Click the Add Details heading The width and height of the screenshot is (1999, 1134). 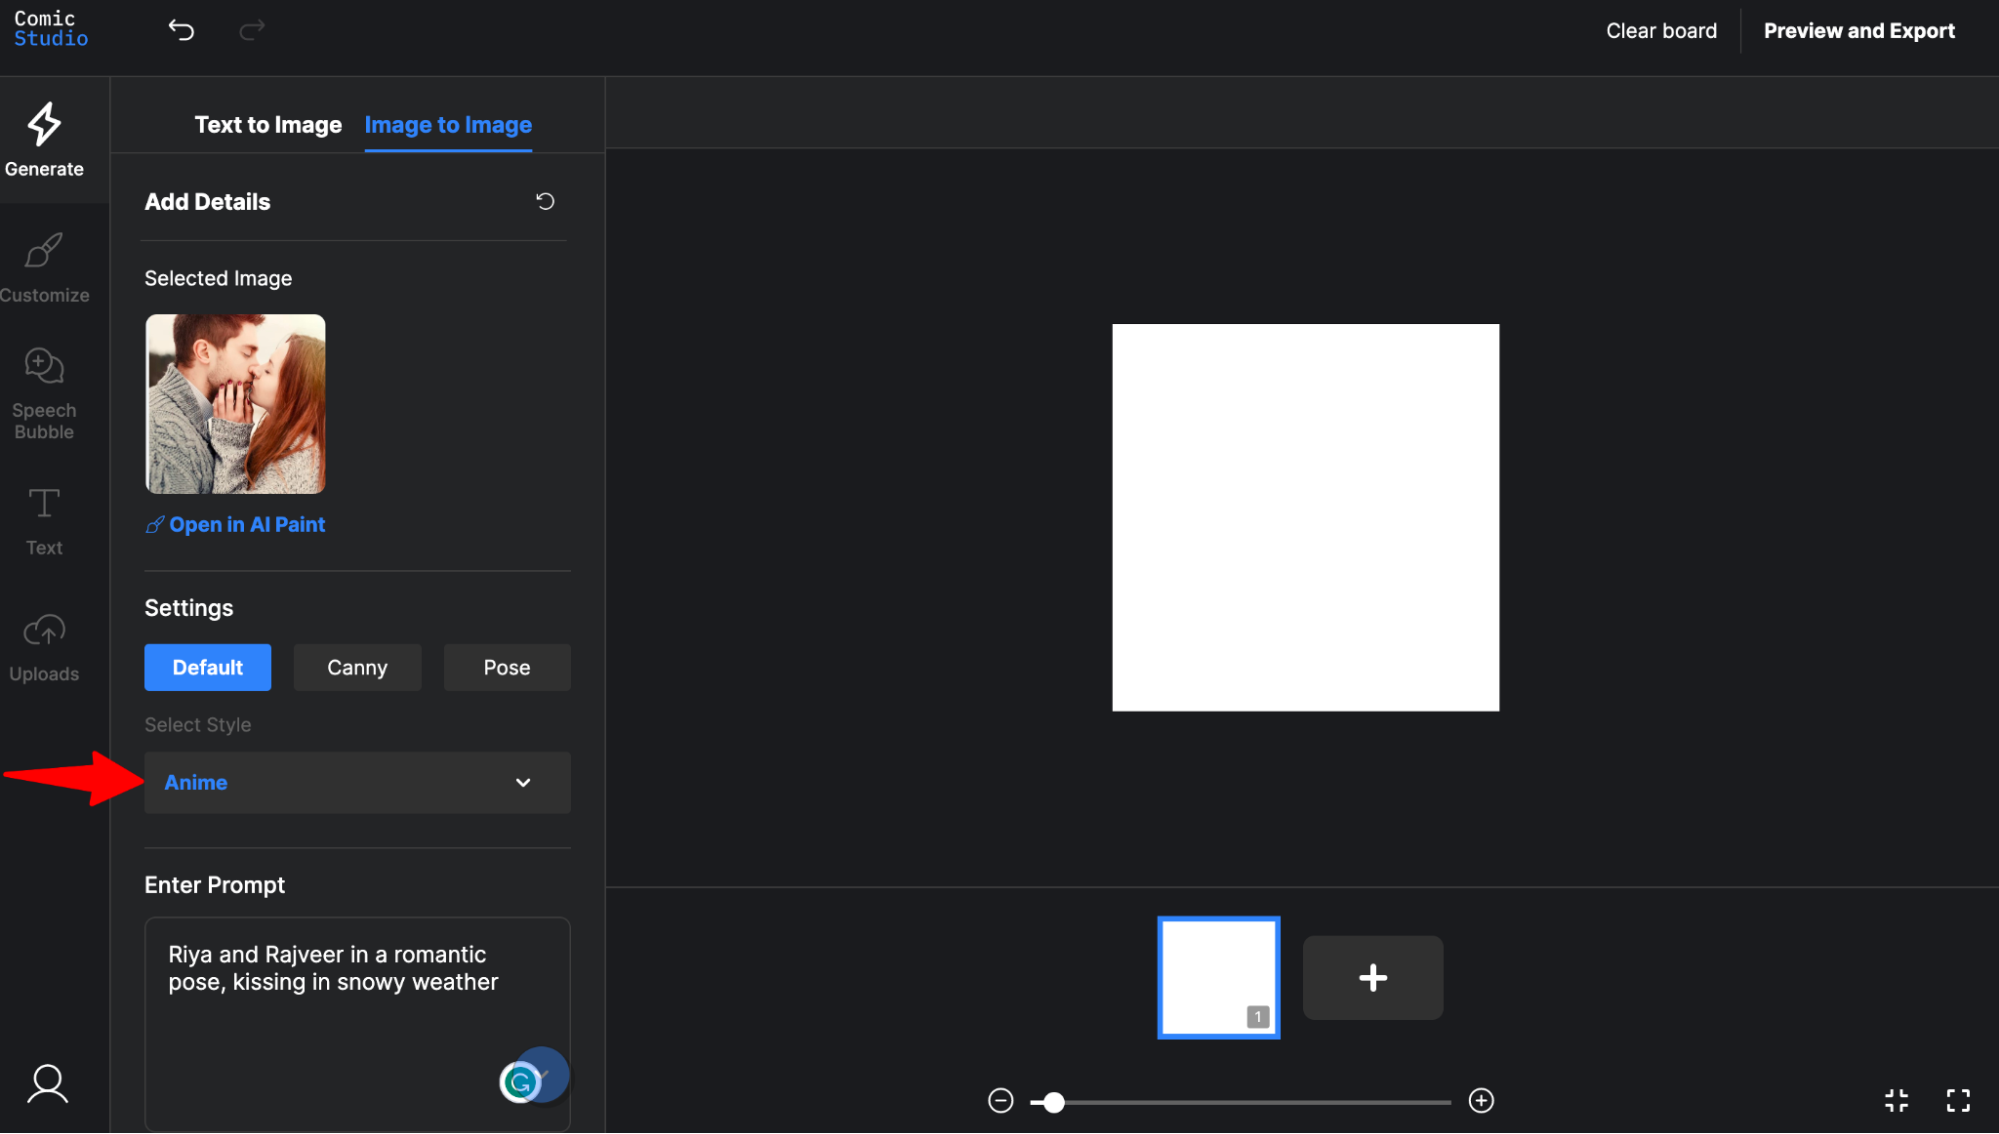tap(207, 202)
